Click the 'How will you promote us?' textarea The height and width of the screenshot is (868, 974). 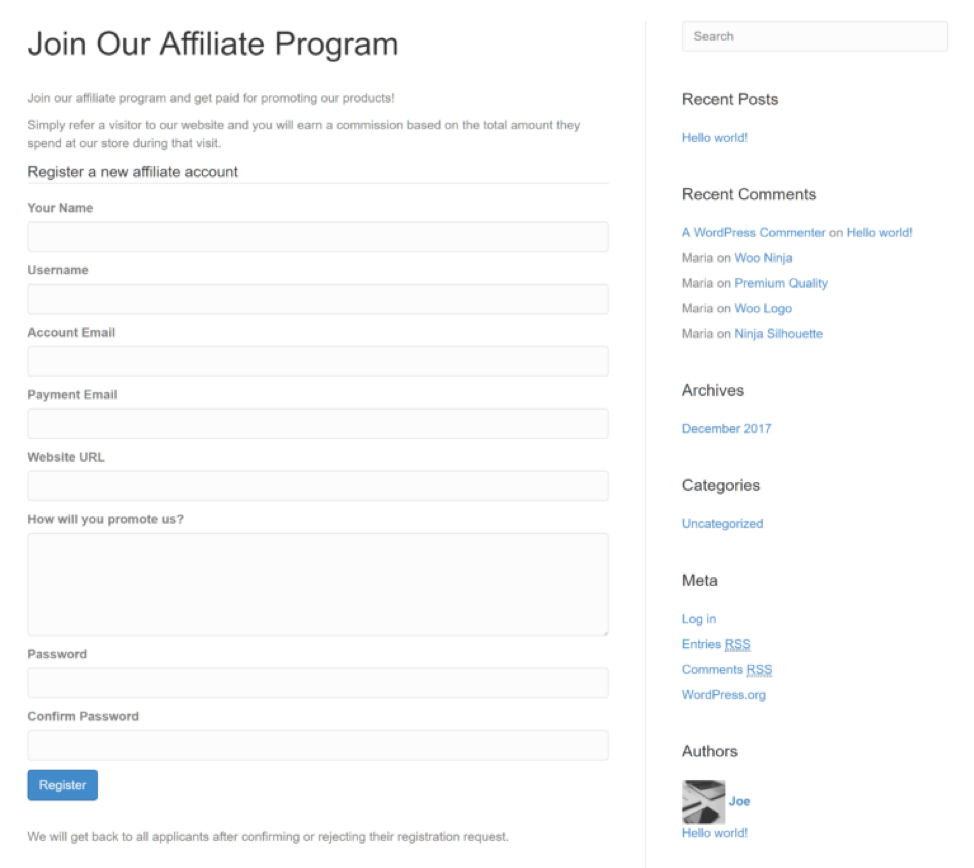[x=318, y=584]
